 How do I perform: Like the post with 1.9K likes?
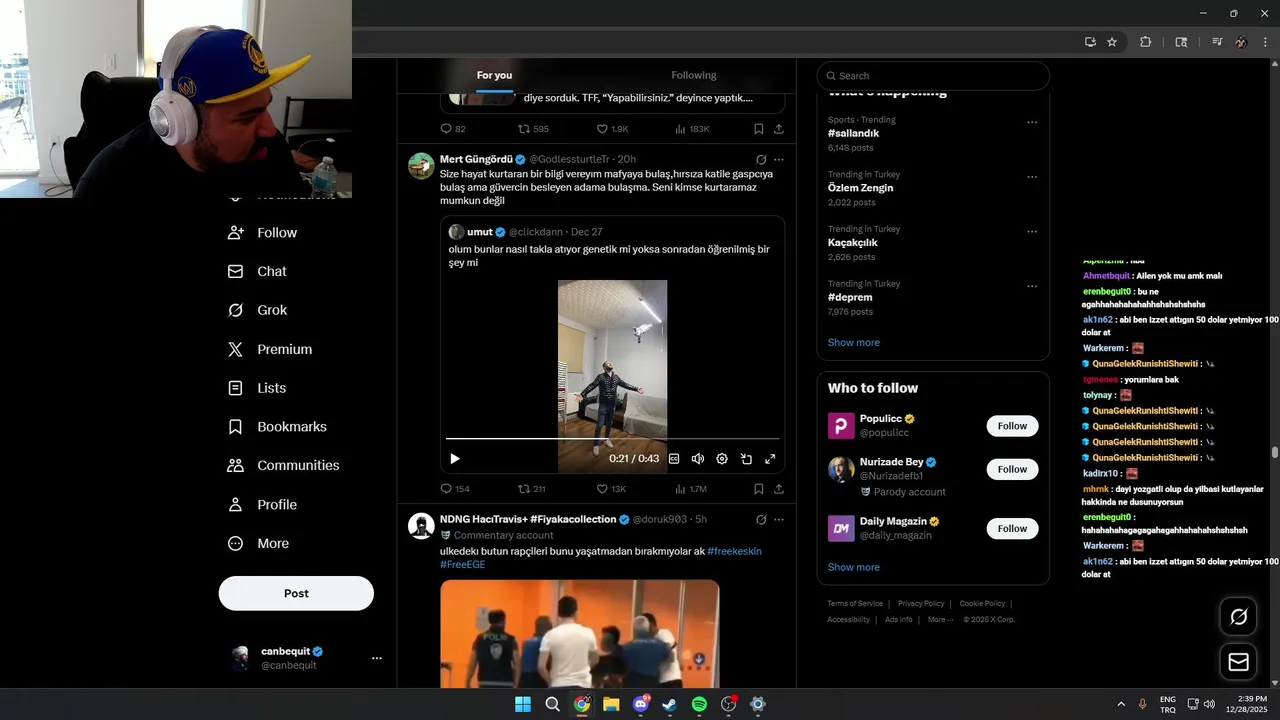pyautogui.click(x=612, y=129)
